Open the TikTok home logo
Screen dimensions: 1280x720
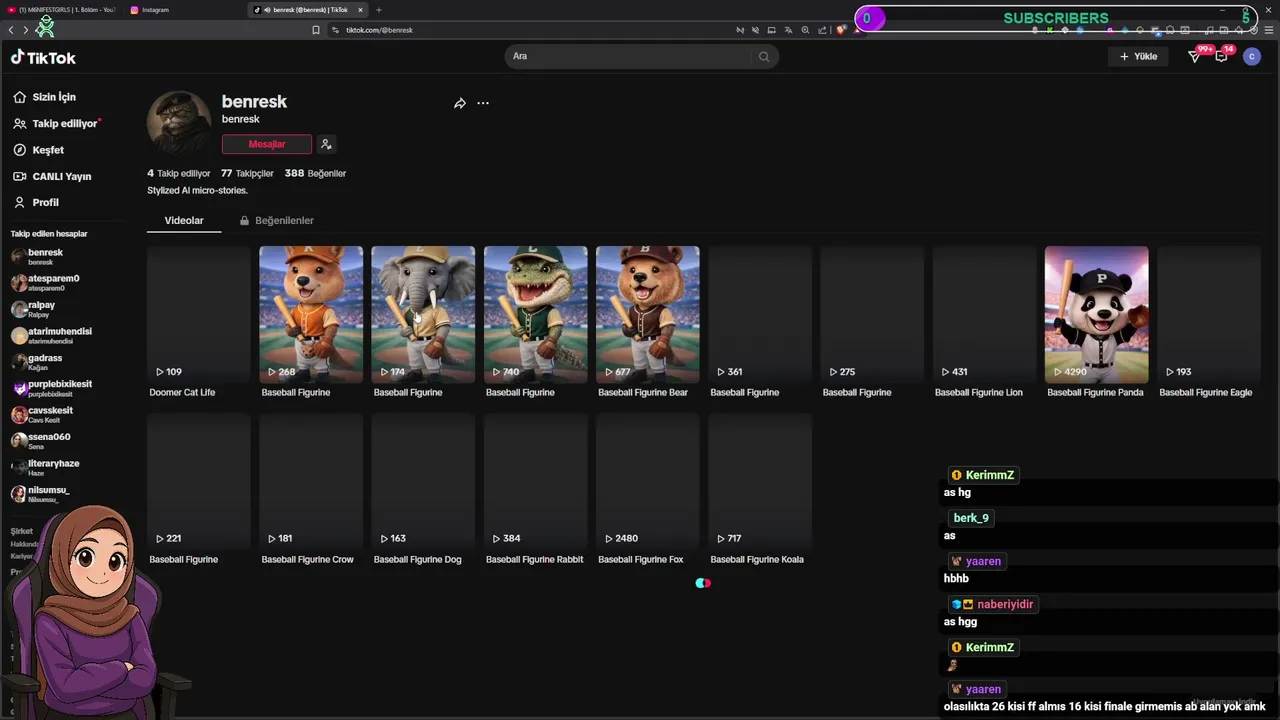coord(43,57)
